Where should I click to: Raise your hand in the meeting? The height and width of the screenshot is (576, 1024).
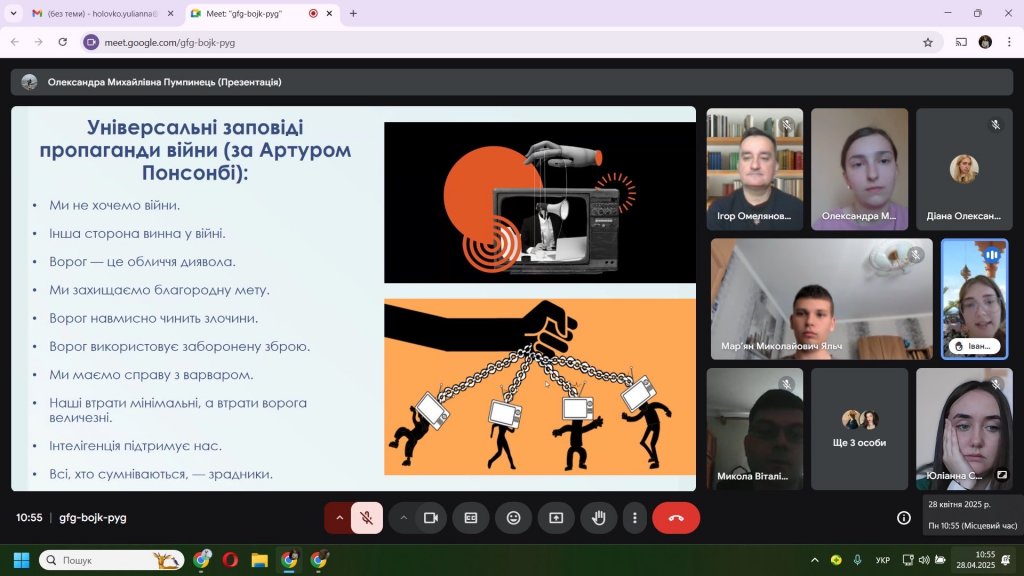point(599,518)
